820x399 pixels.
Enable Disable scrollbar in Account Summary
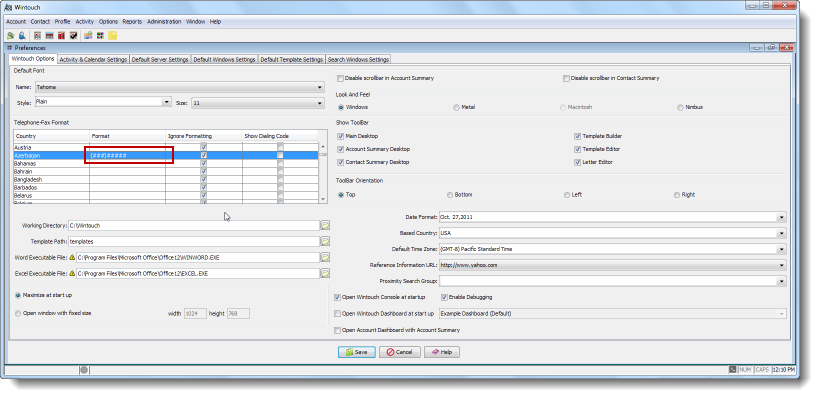click(x=340, y=78)
